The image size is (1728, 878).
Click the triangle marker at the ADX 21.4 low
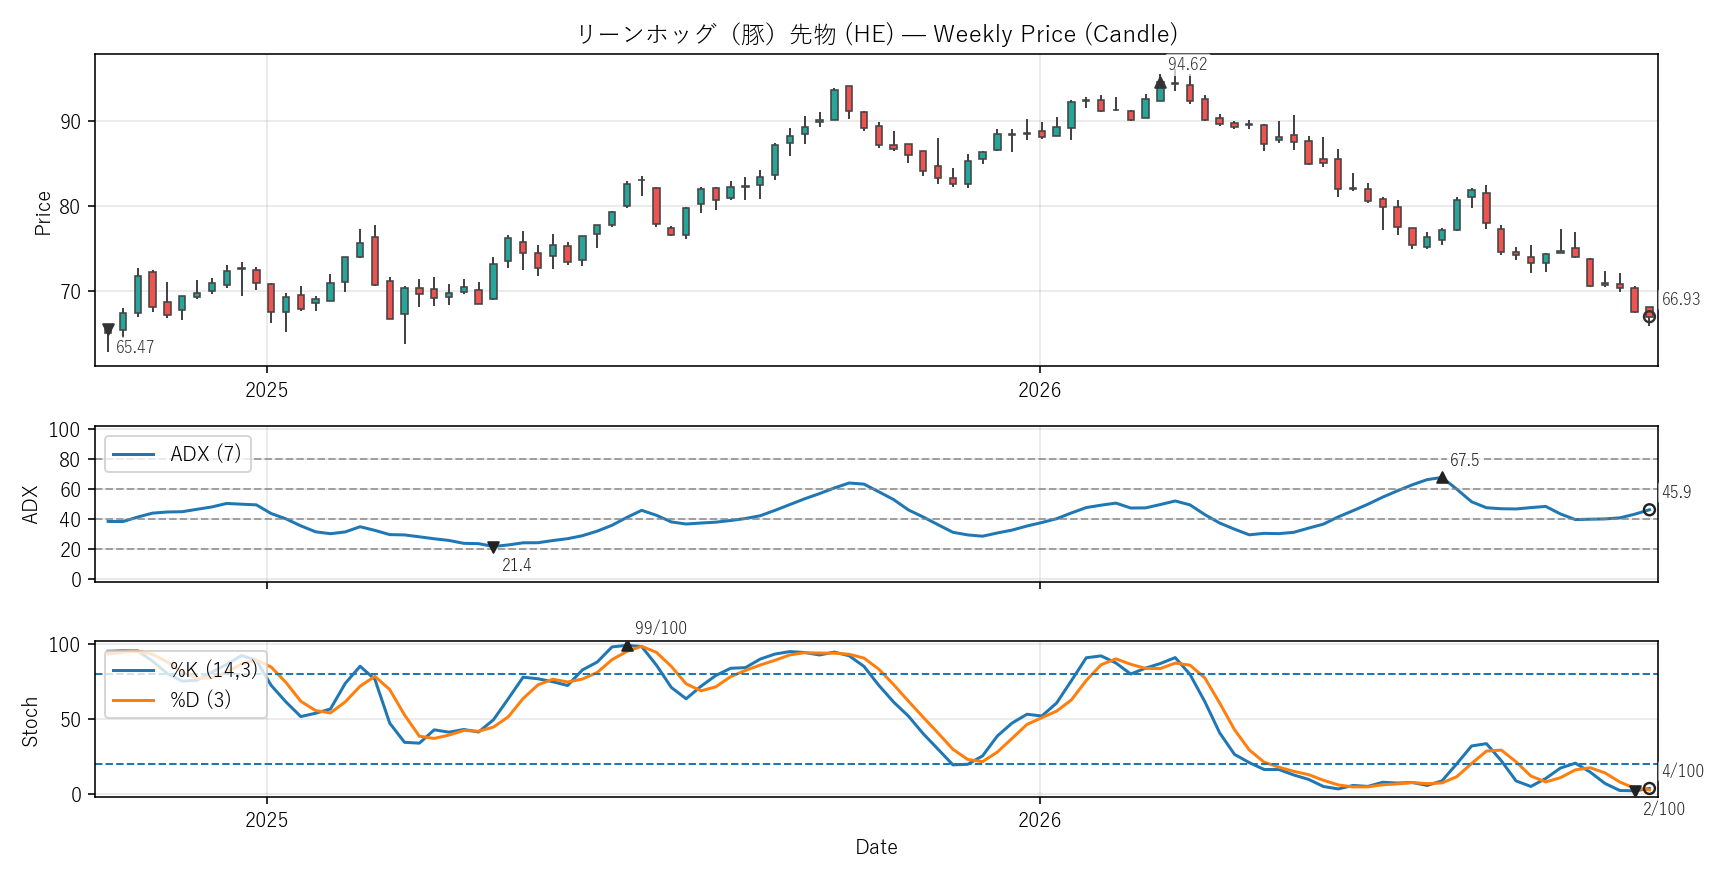493,547
